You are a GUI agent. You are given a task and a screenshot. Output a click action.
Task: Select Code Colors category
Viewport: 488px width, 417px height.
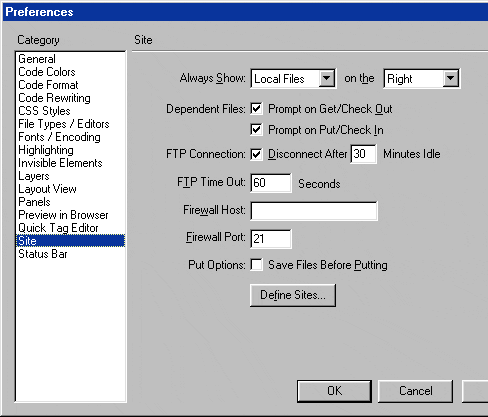(47, 72)
